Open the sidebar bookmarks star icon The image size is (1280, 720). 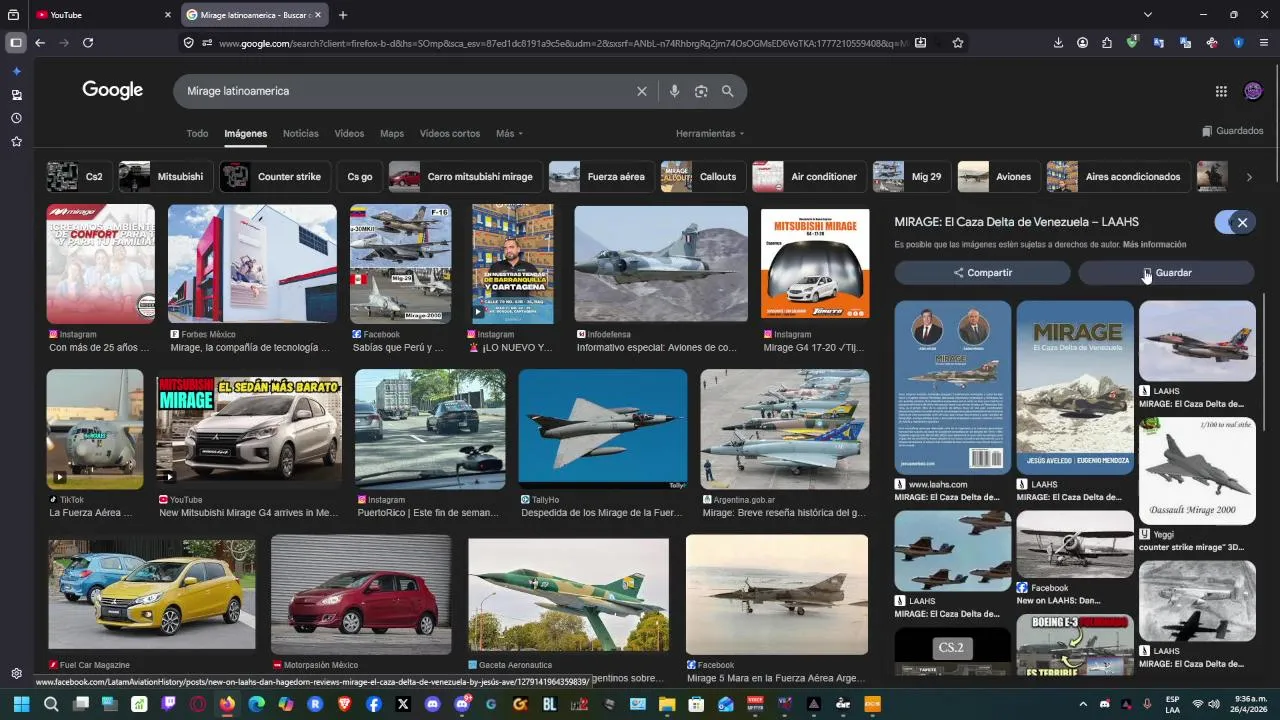(x=16, y=142)
